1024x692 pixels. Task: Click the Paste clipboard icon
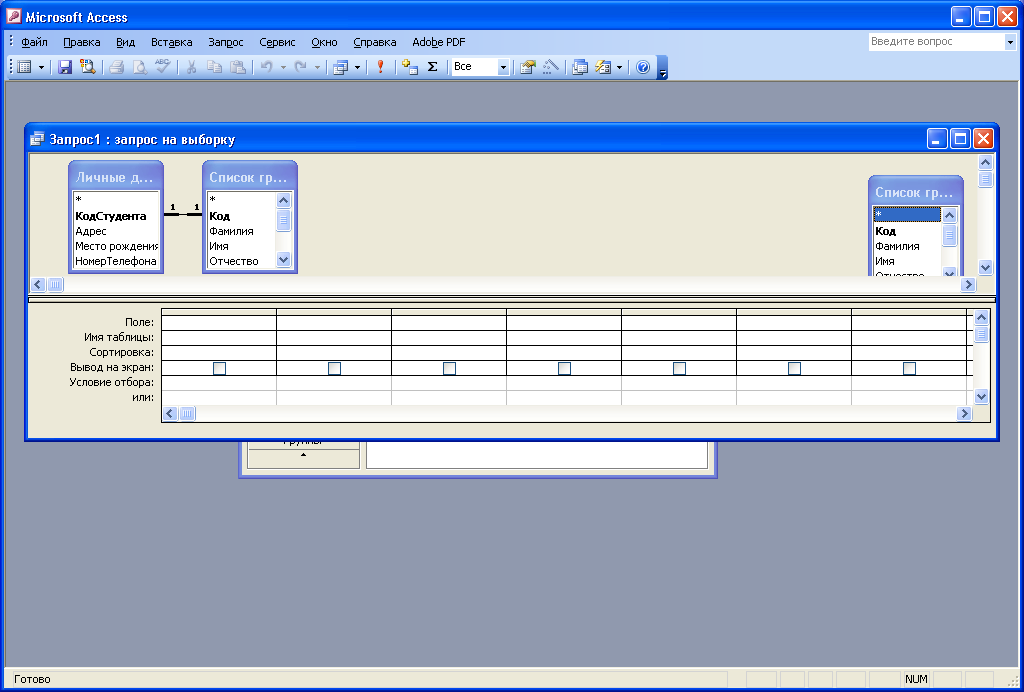tap(238, 67)
